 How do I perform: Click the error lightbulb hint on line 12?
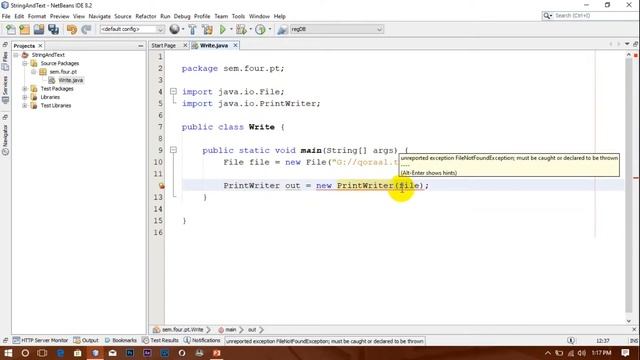click(162, 186)
